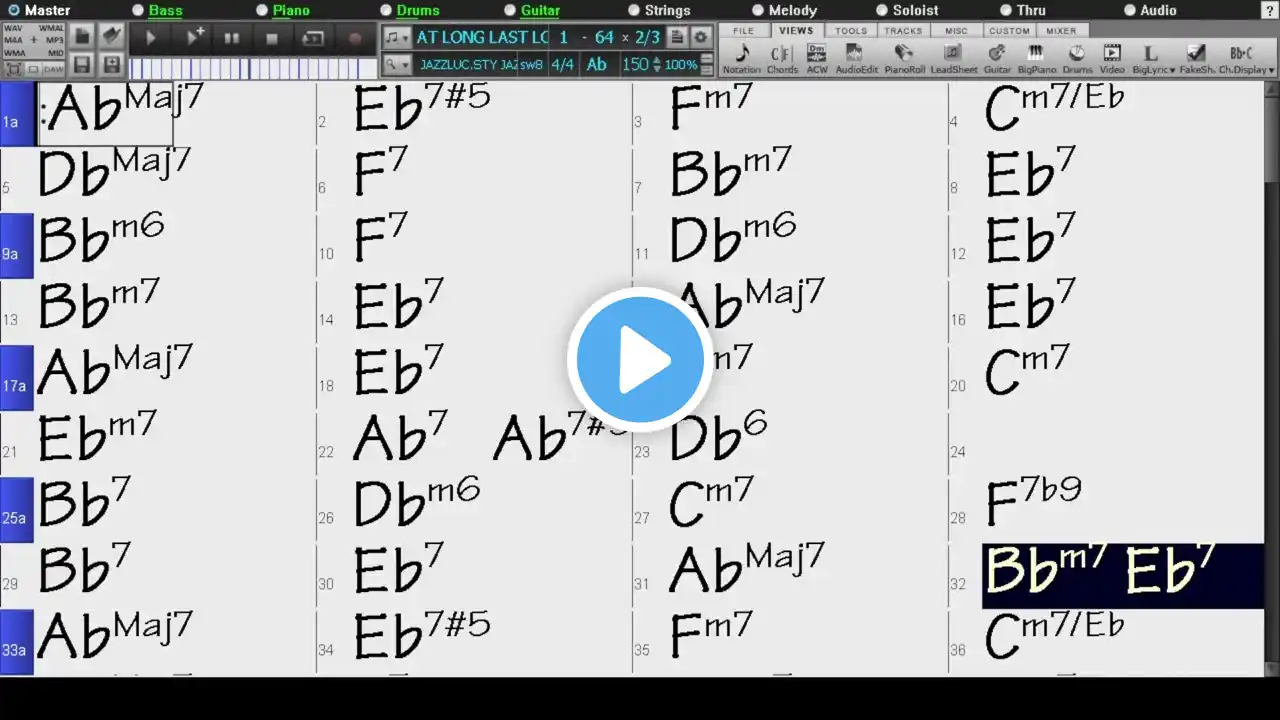Open the style picker dropdown
1280x720 pixels.
pos(397,64)
